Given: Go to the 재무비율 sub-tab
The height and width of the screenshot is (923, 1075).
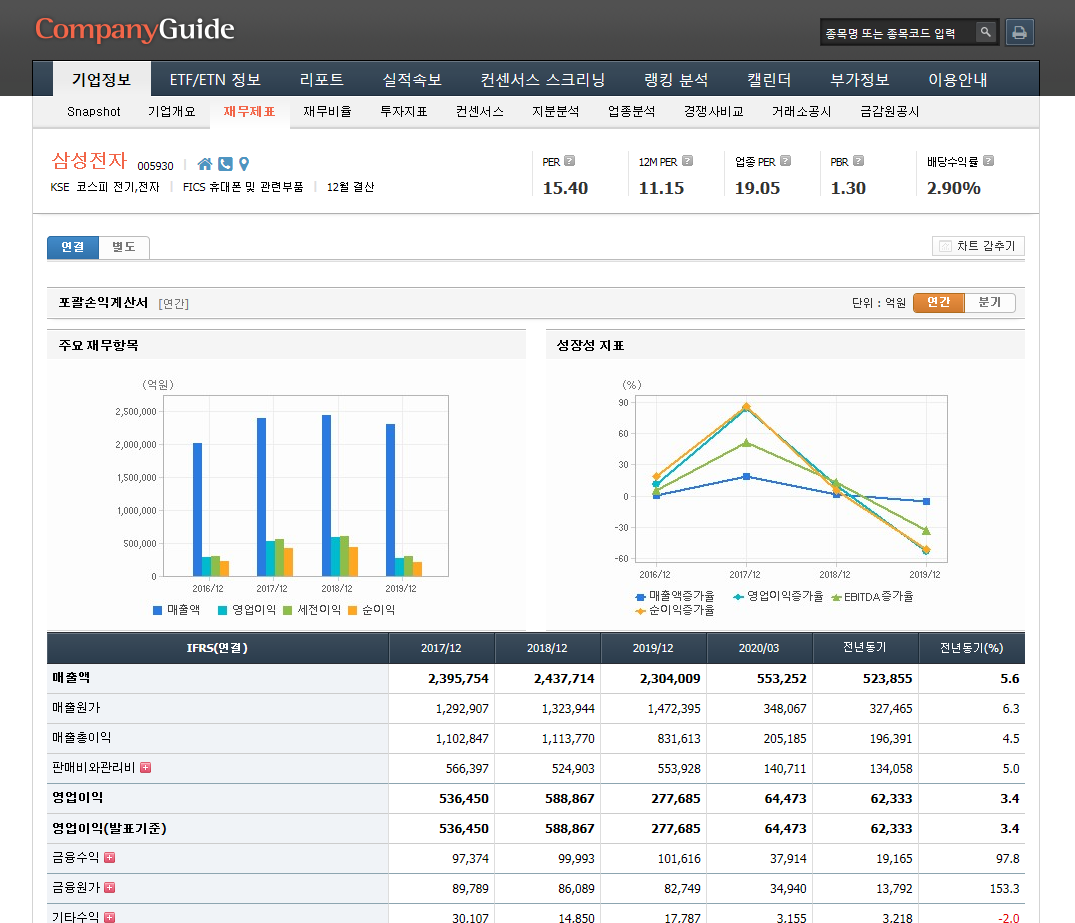Looking at the screenshot, I should coord(327,112).
